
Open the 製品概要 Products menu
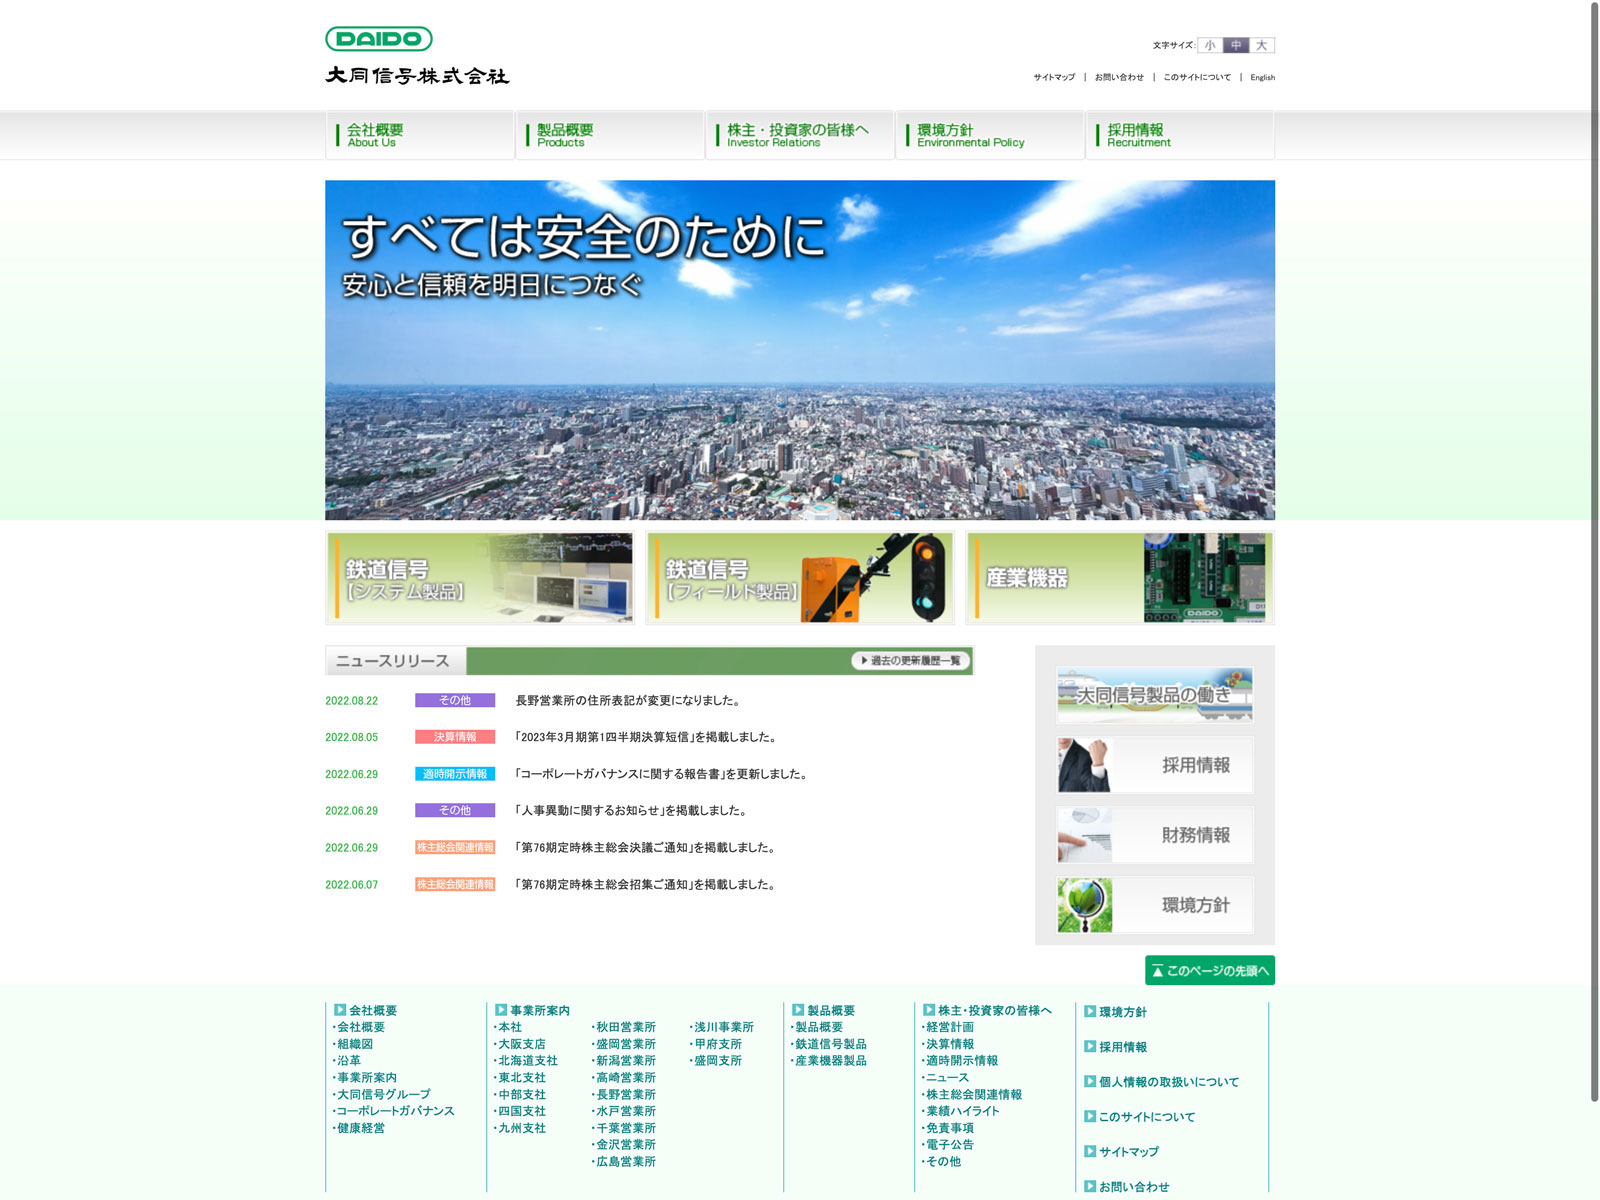pyautogui.click(x=609, y=135)
